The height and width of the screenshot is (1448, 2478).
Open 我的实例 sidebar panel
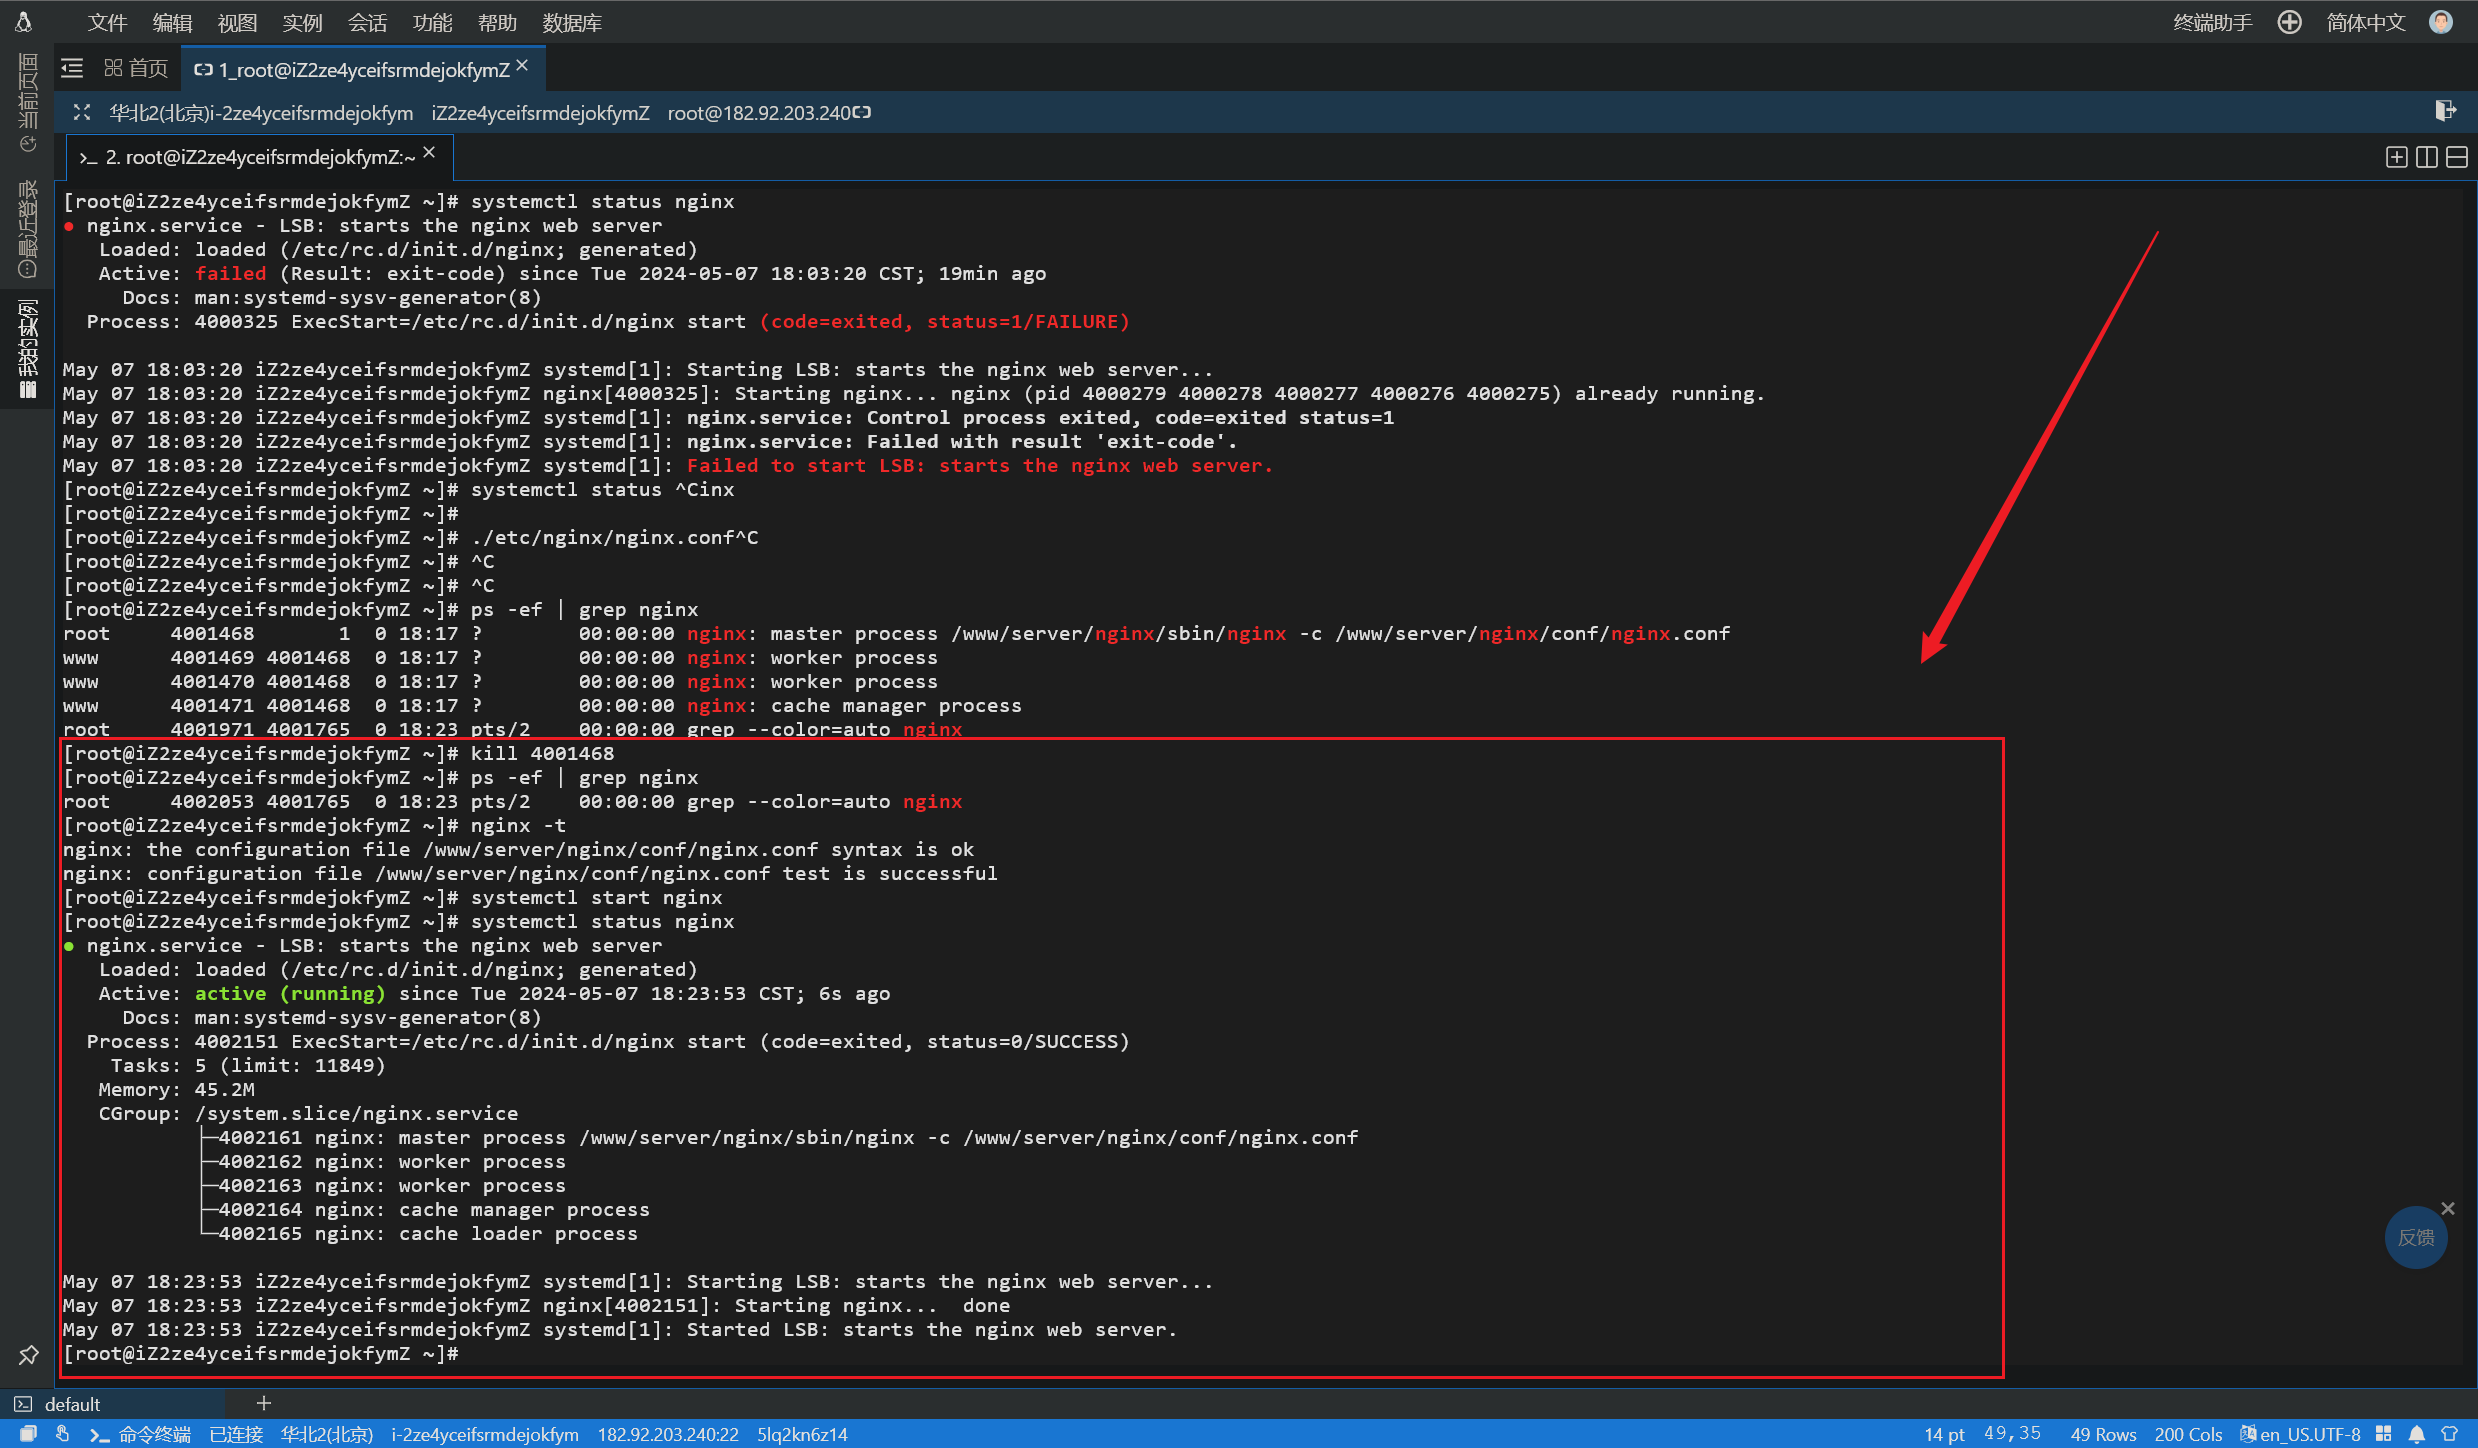coord(27,348)
